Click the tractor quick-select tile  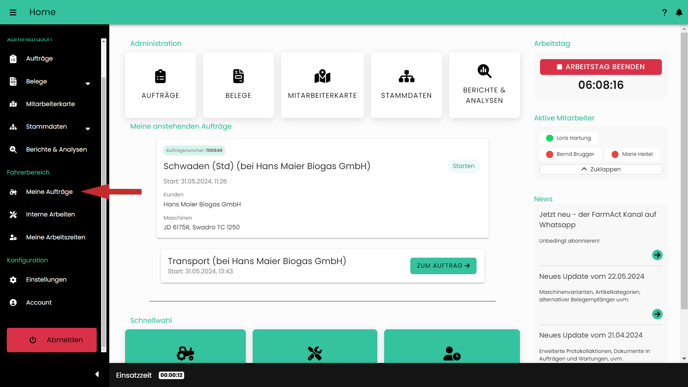(x=185, y=347)
